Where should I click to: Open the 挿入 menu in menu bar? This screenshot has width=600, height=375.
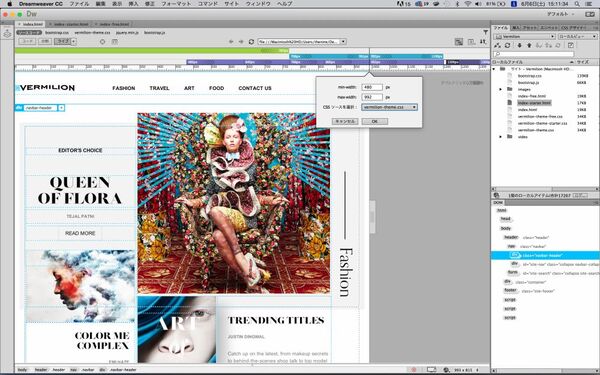[x=133, y=4]
